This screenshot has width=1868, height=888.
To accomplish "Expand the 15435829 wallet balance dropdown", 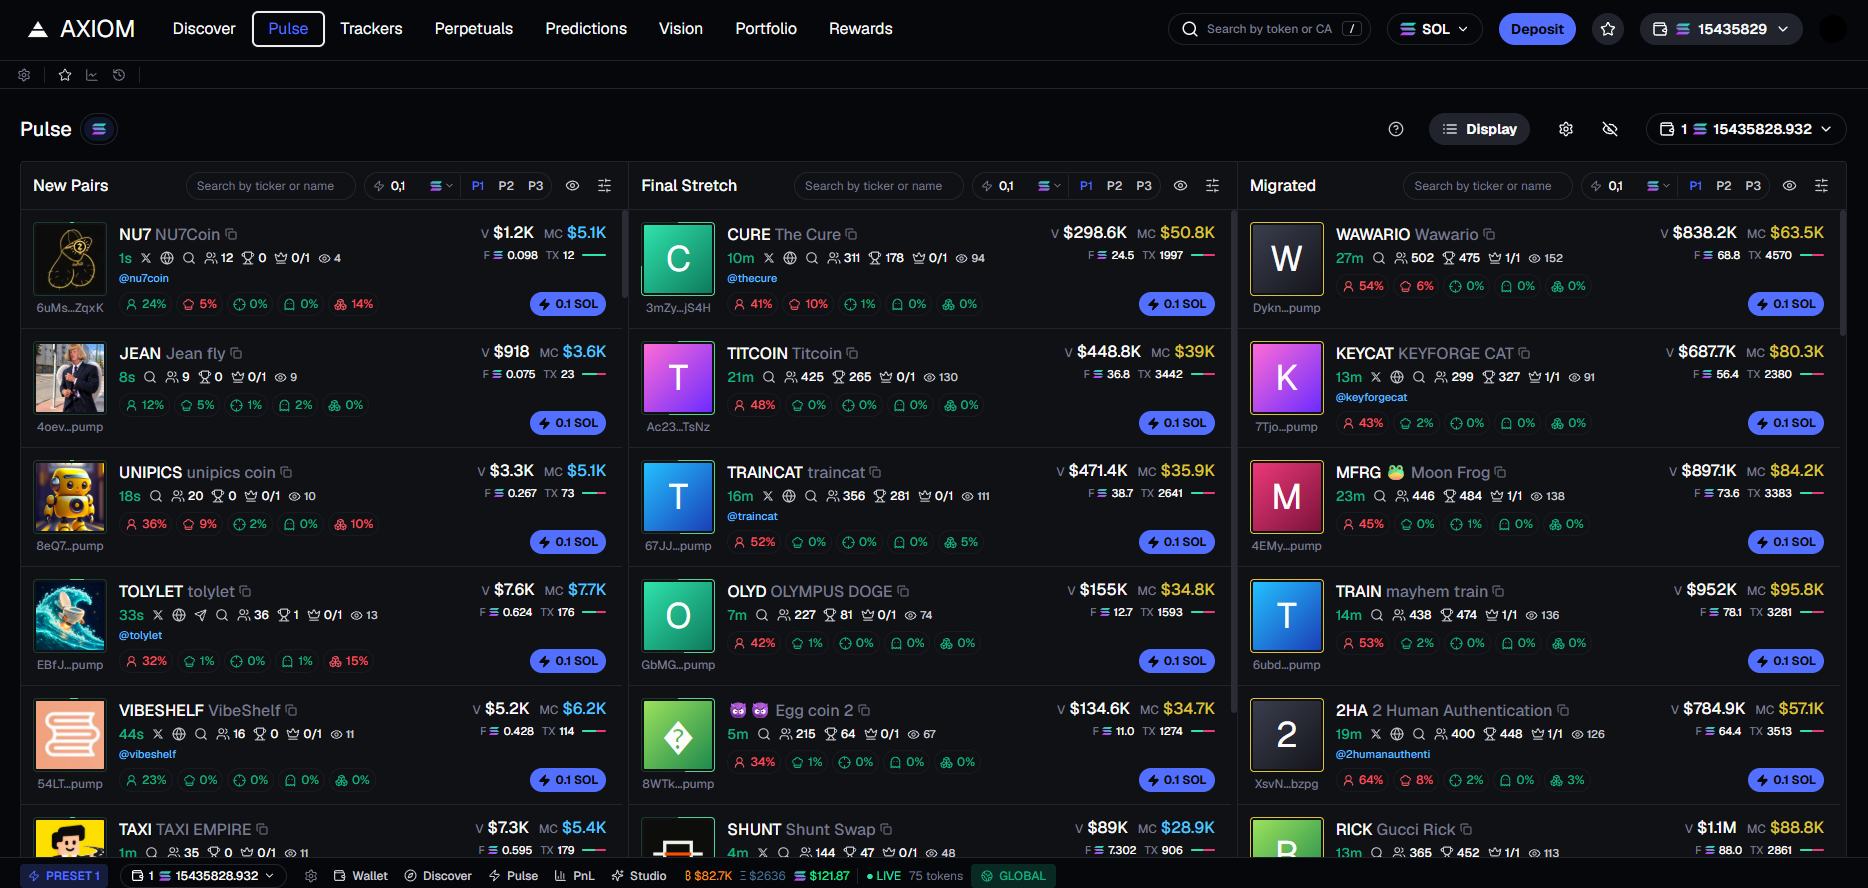I will [x=1721, y=29].
